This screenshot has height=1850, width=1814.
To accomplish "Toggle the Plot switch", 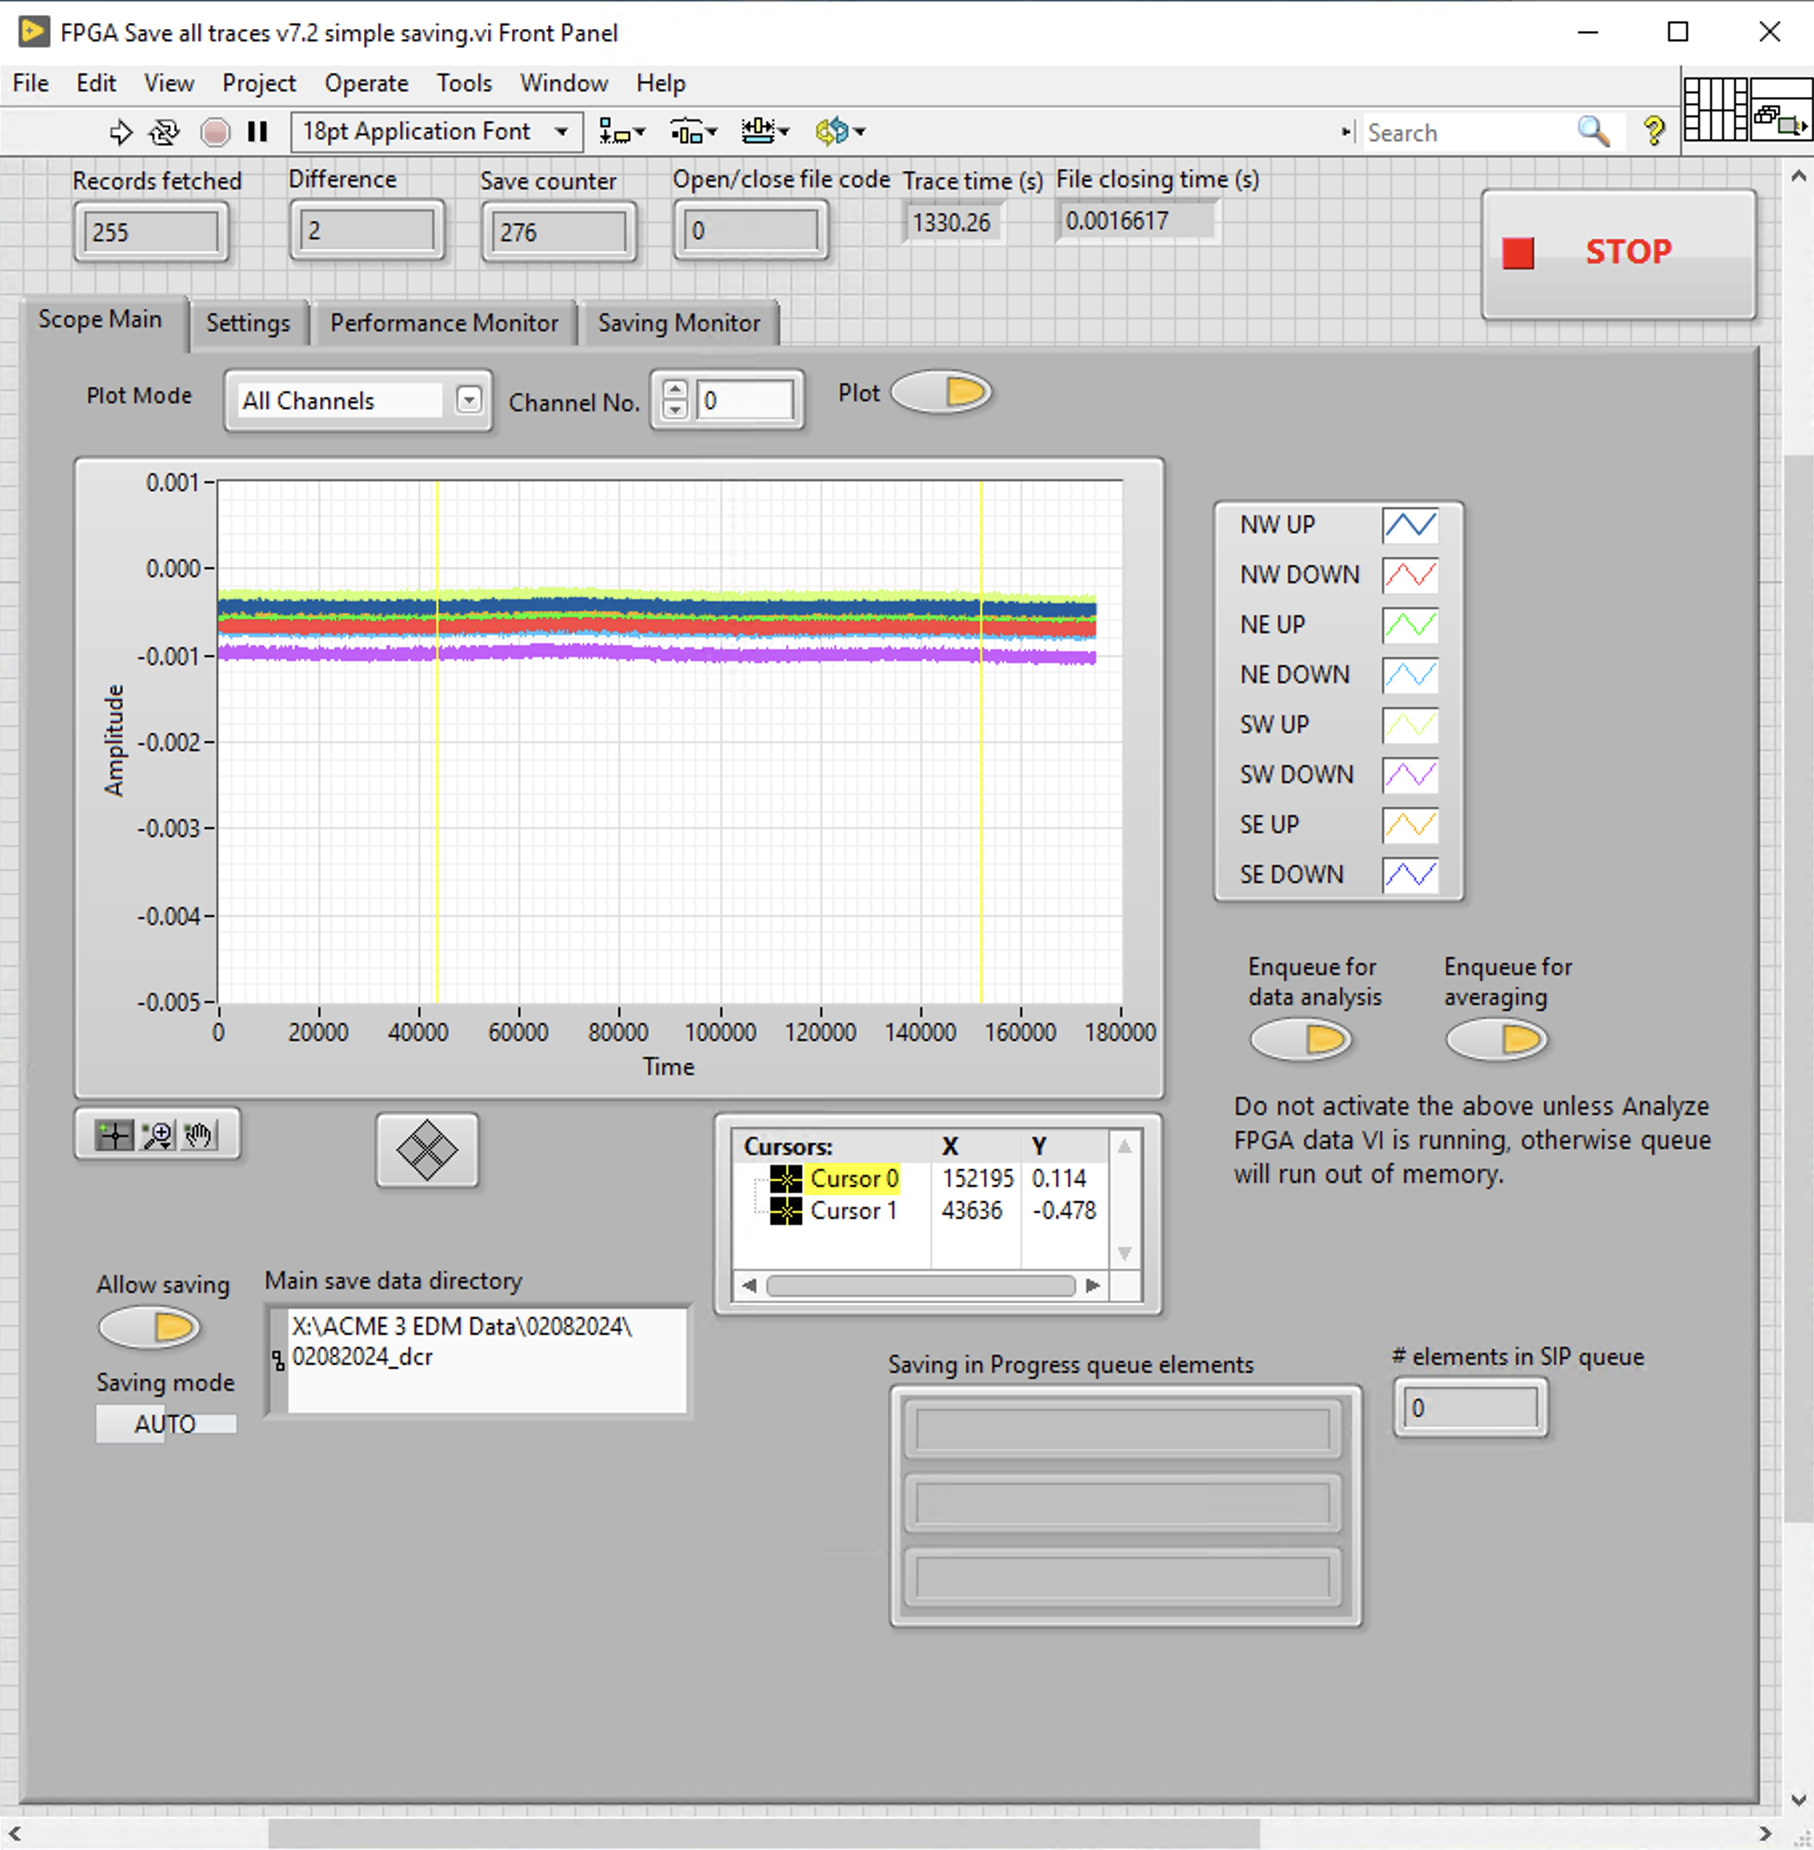I will [x=941, y=392].
